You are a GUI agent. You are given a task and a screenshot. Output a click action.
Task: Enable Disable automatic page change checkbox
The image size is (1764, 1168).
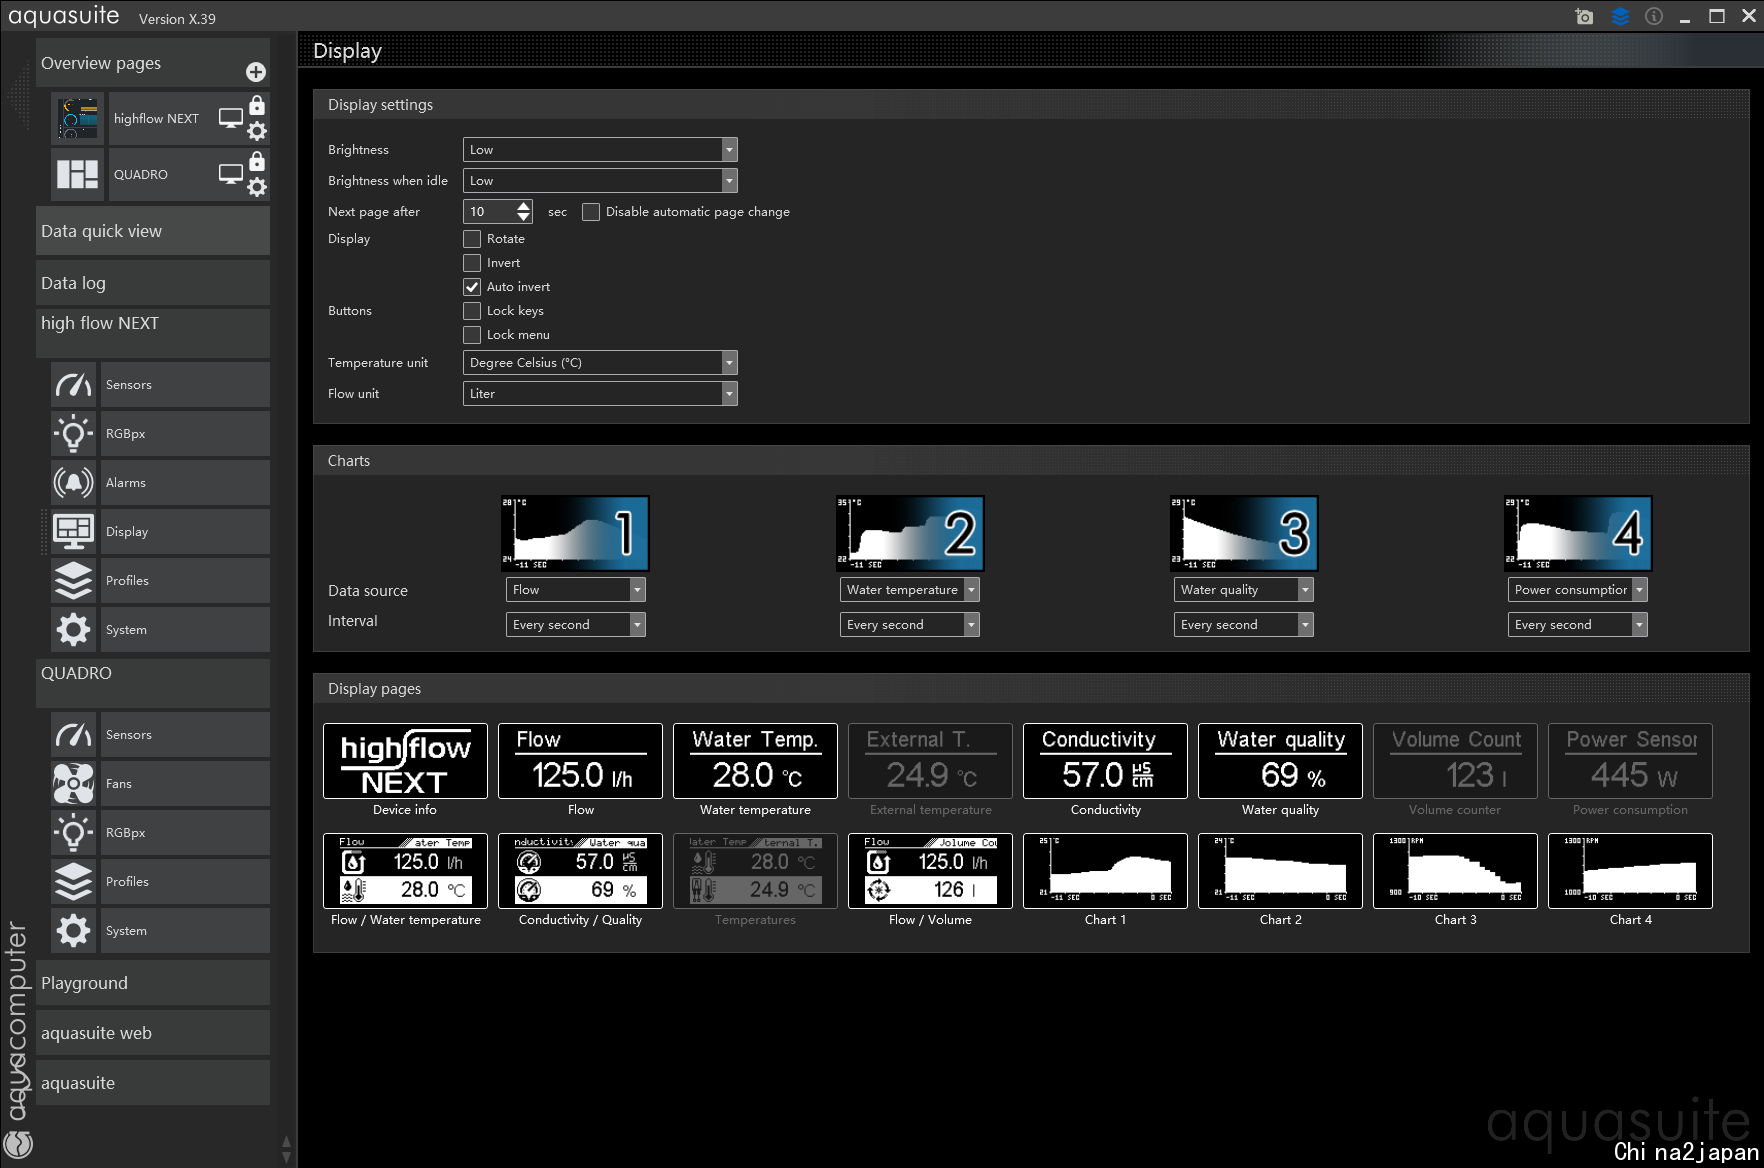[591, 212]
